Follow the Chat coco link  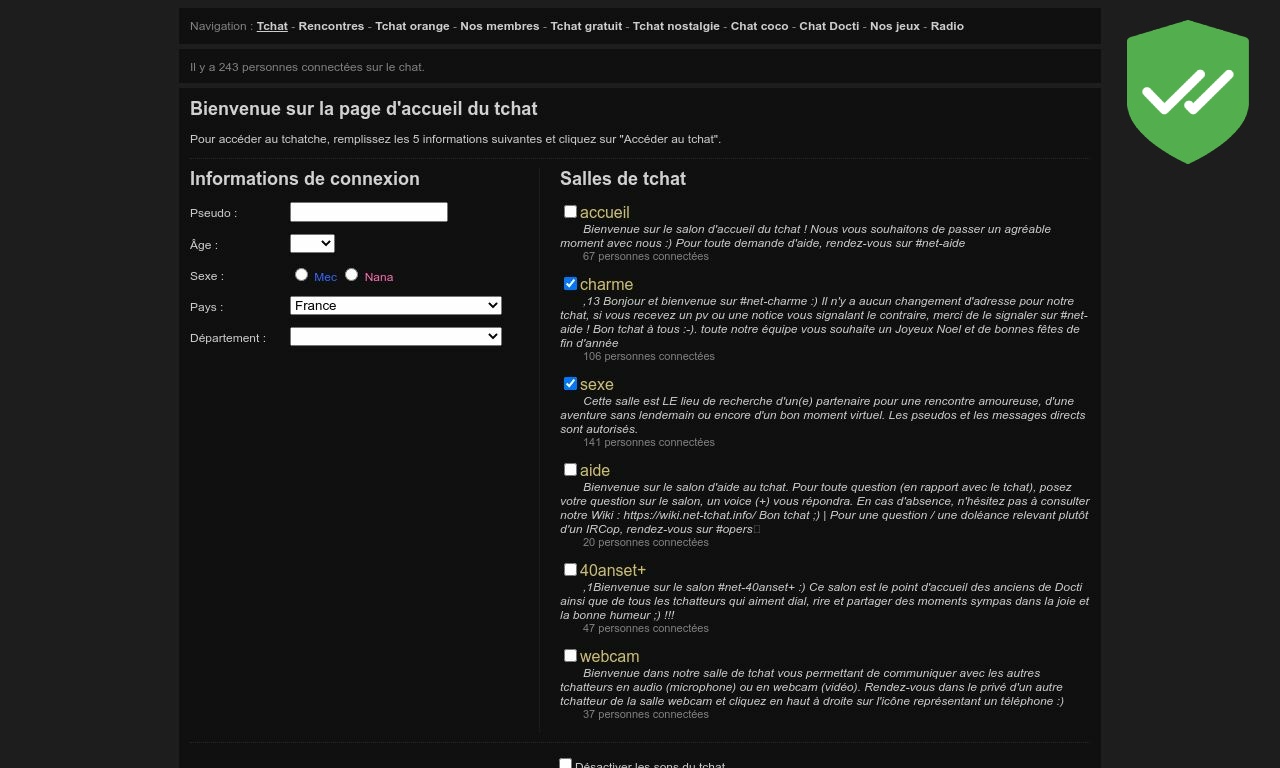(759, 26)
